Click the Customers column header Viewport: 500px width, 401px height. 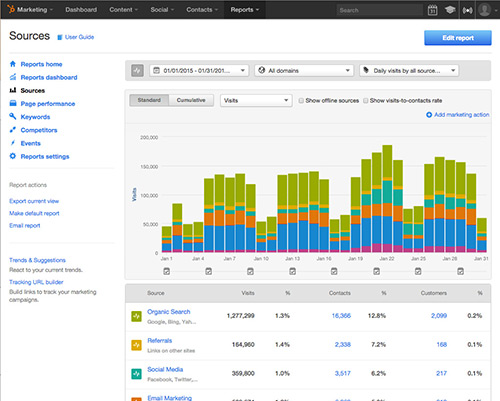434,293
